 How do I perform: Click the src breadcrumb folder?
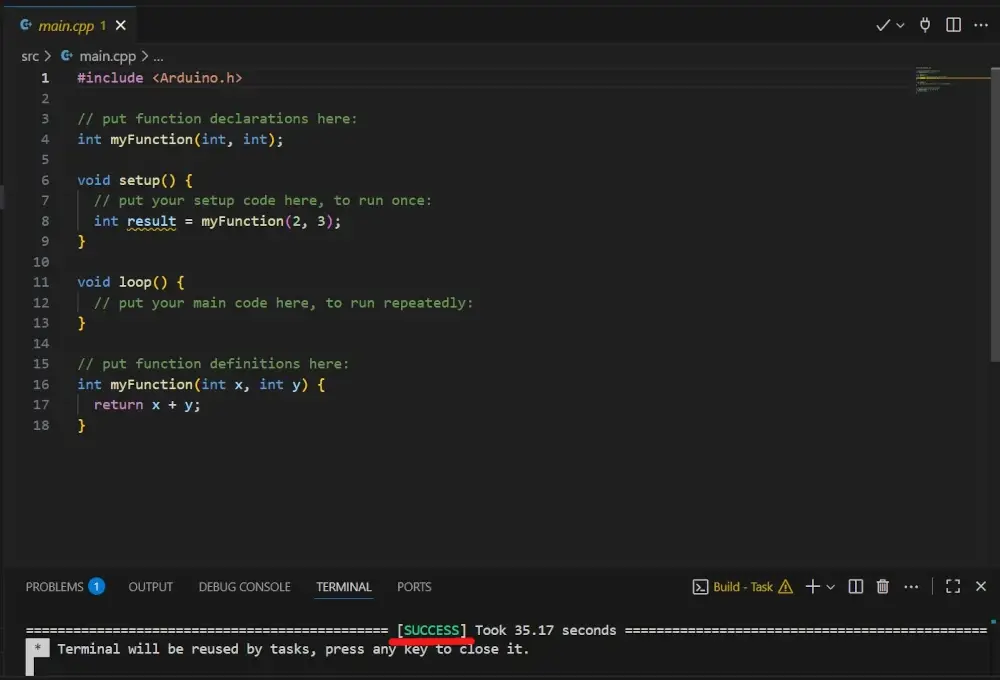coord(30,56)
